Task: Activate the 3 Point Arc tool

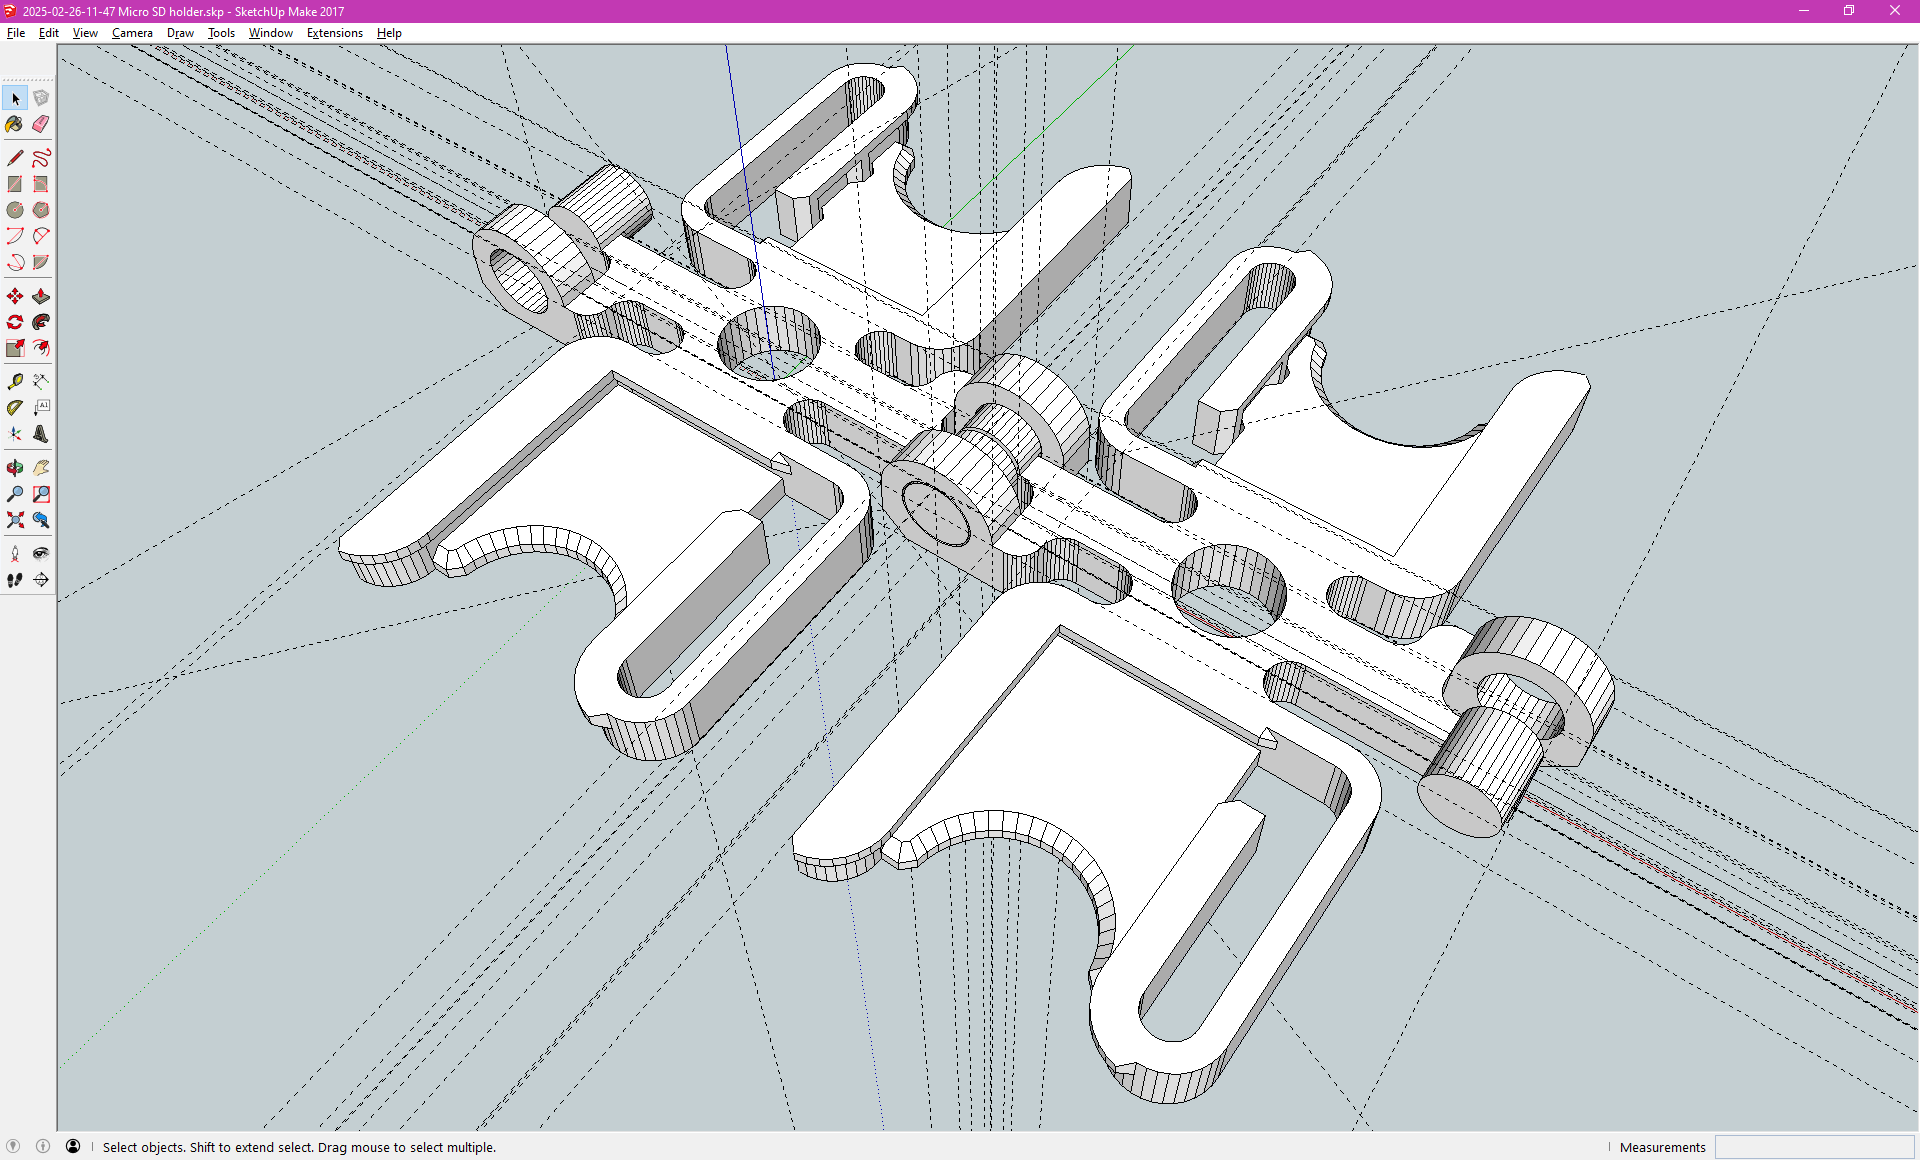Action: point(15,262)
